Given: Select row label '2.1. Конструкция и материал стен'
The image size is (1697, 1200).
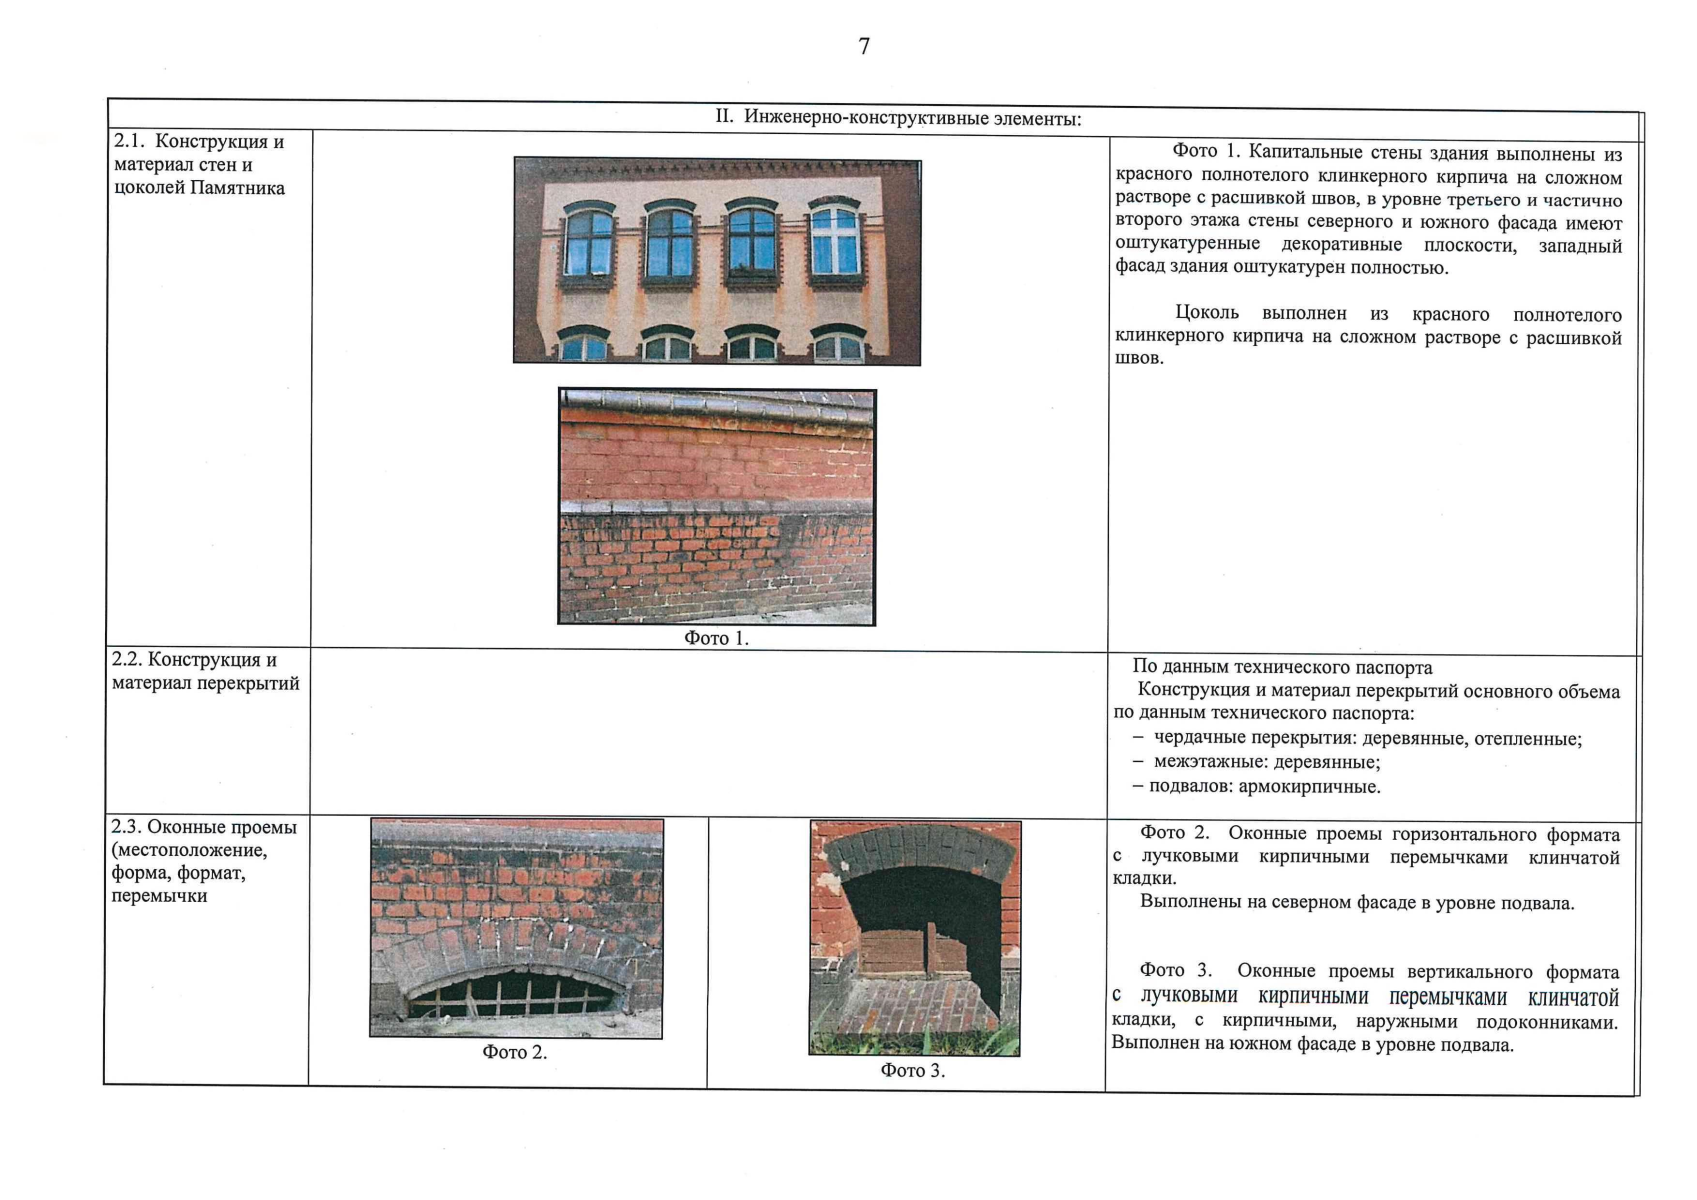Looking at the screenshot, I should click(199, 165).
